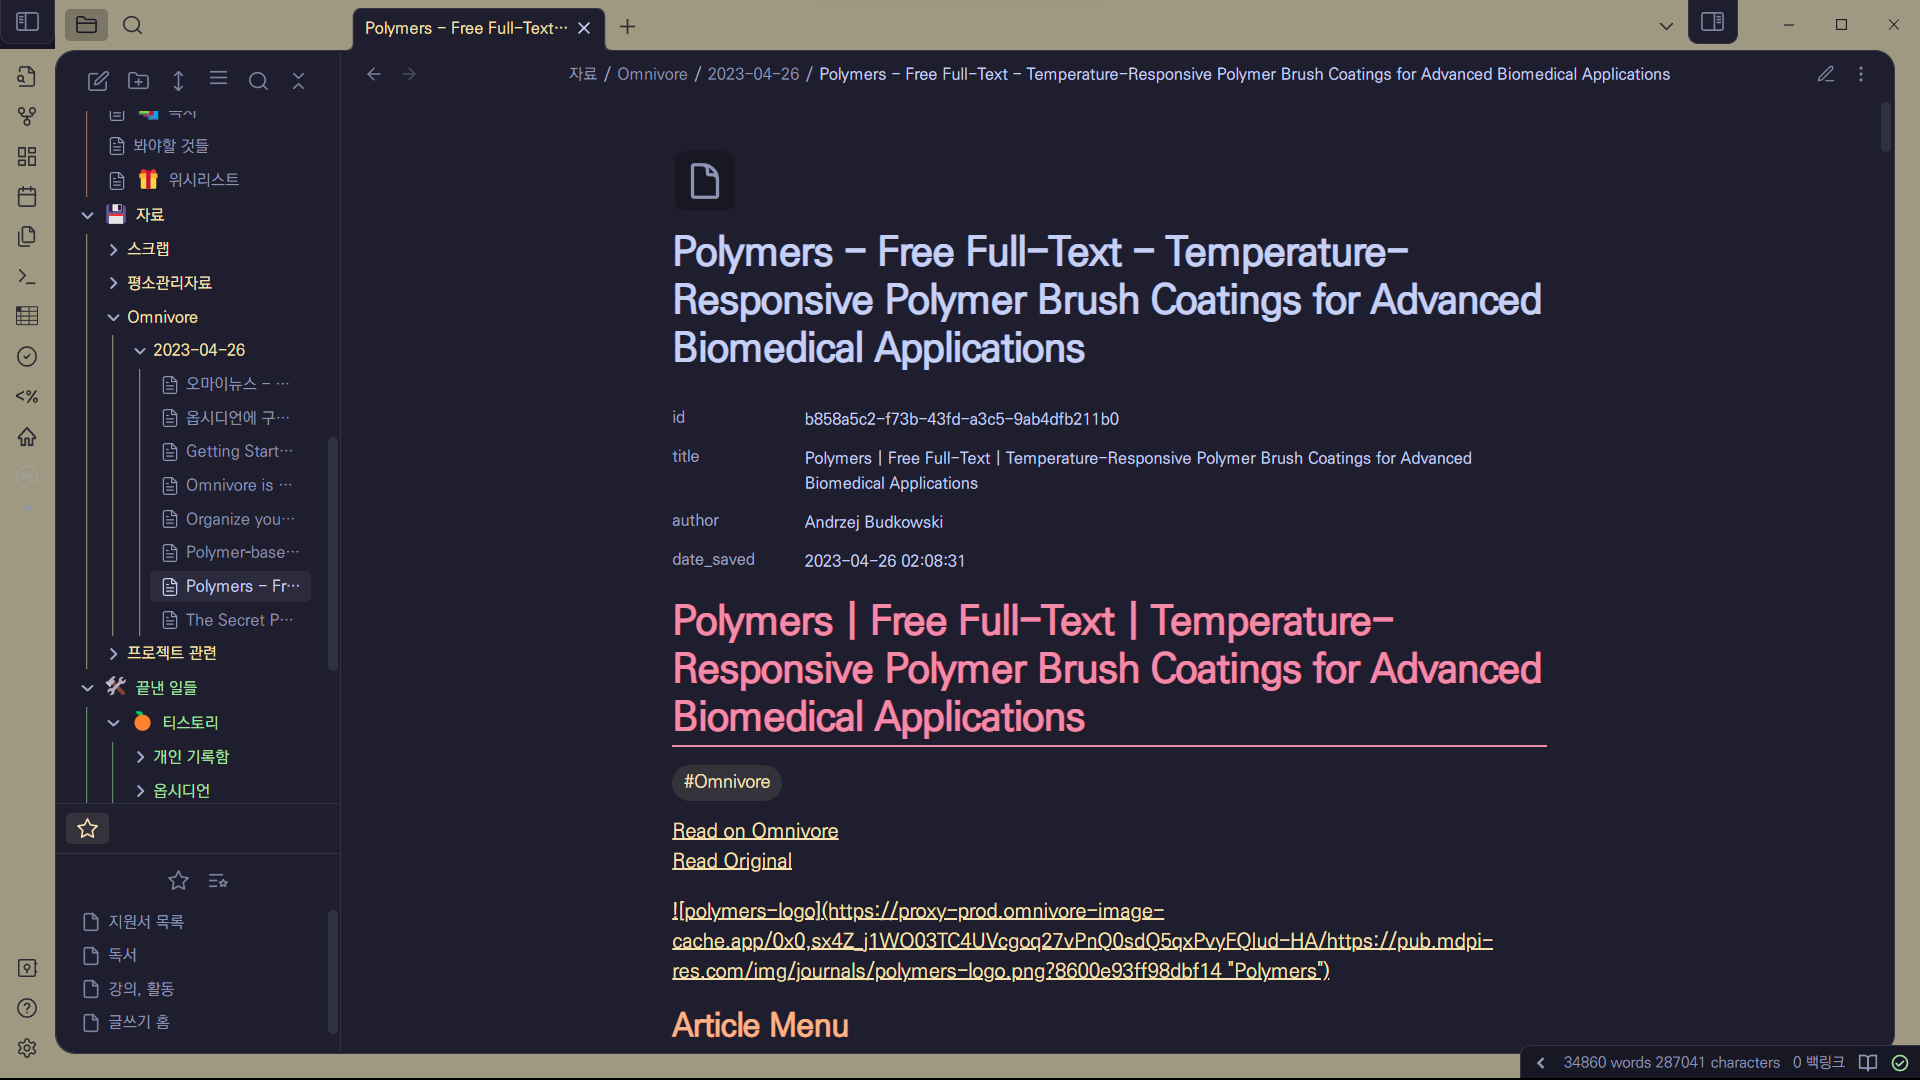Open the command palette terminal icon
This screenshot has width=1920, height=1080.
point(27,277)
